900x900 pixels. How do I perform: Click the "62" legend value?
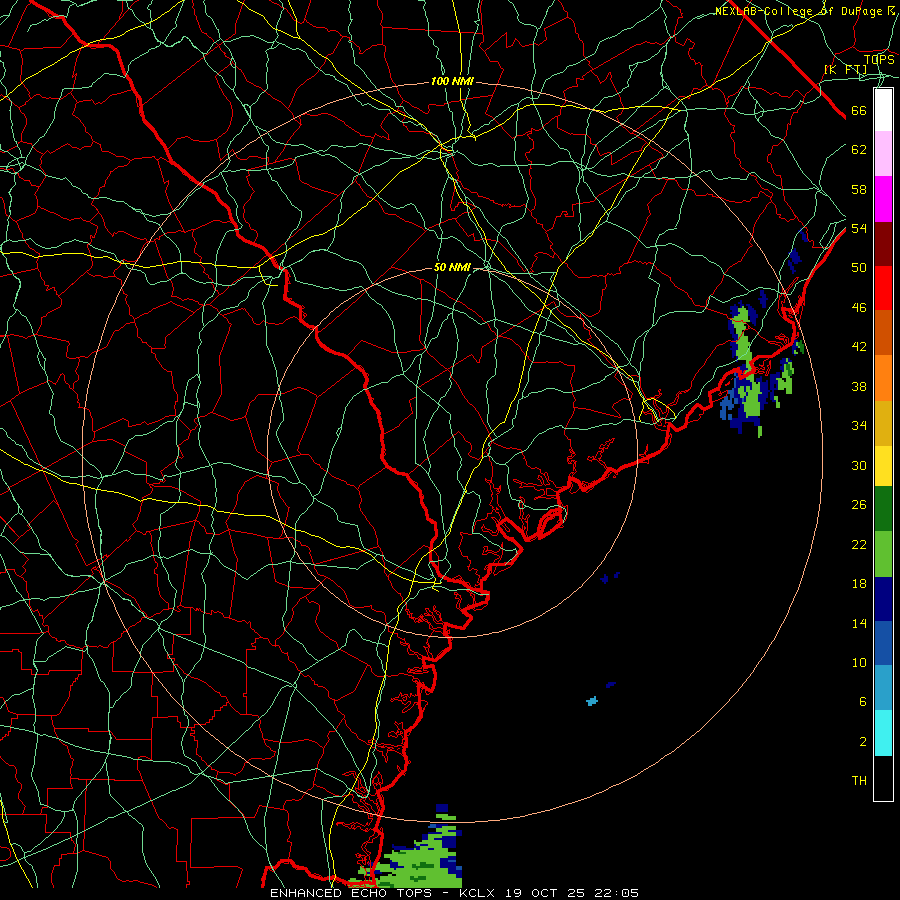[859, 150]
